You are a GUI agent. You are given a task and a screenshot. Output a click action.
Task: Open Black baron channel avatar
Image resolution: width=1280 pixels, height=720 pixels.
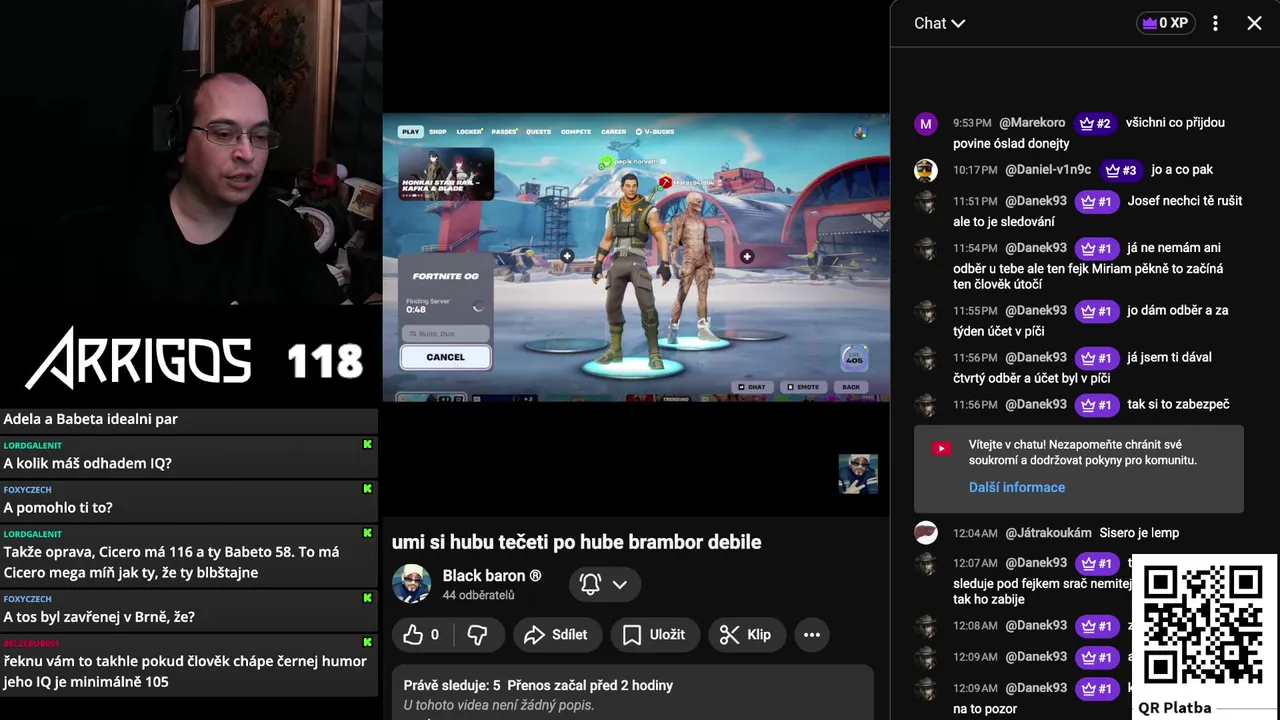point(411,584)
